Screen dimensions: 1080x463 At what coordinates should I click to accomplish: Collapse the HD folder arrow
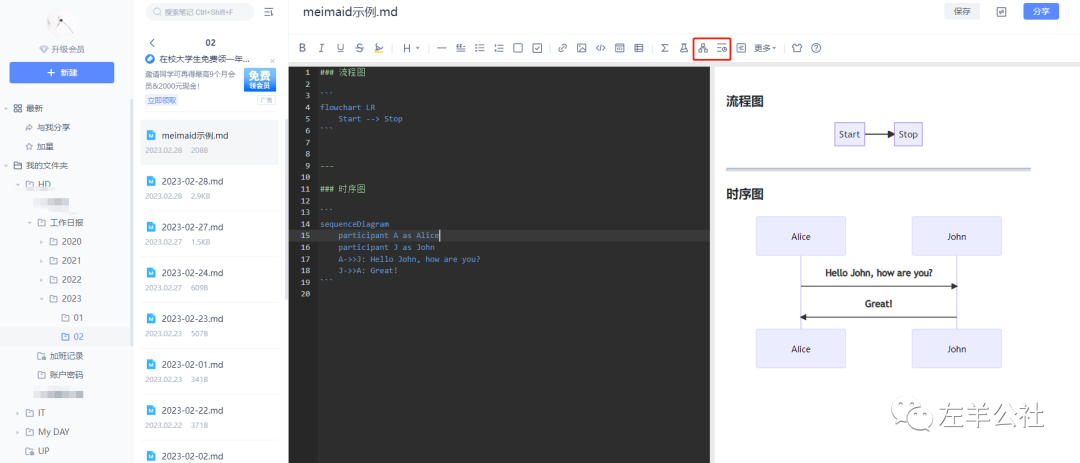point(19,185)
